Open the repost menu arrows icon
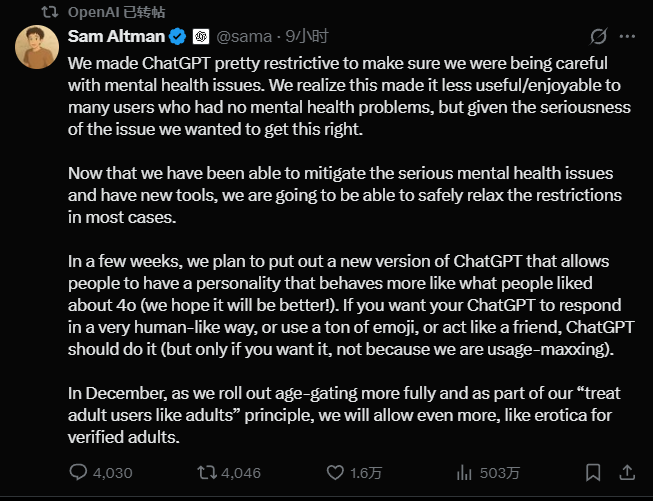 tap(205, 472)
